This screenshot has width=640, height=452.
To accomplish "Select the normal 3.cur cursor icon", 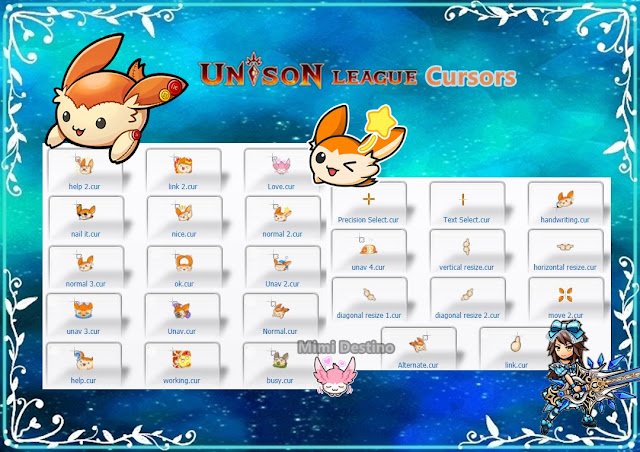I will (85, 262).
